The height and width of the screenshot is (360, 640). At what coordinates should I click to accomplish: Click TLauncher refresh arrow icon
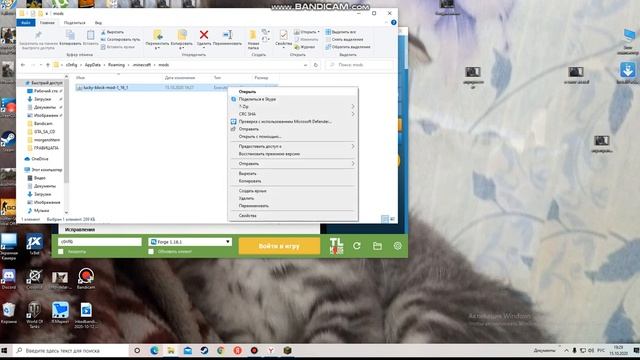pyautogui.click(x=357, y=246)
